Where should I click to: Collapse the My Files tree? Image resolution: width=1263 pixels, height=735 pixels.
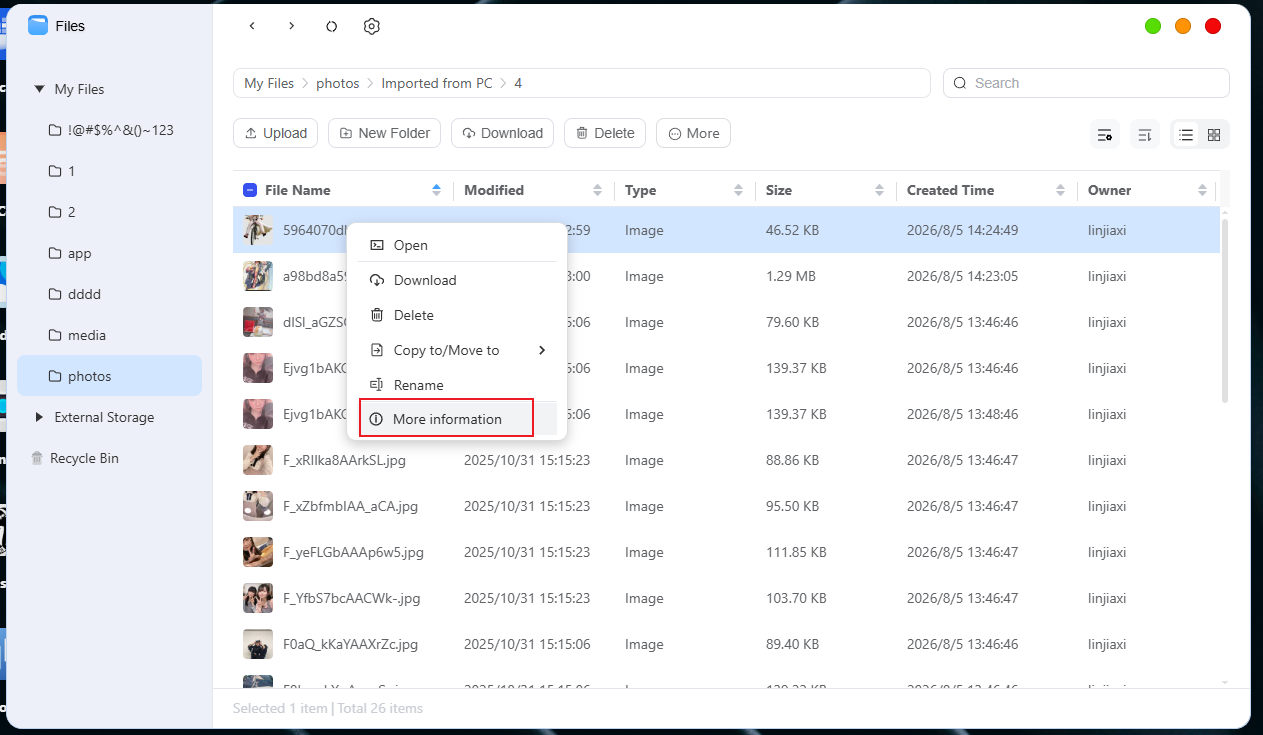point(39,89)
